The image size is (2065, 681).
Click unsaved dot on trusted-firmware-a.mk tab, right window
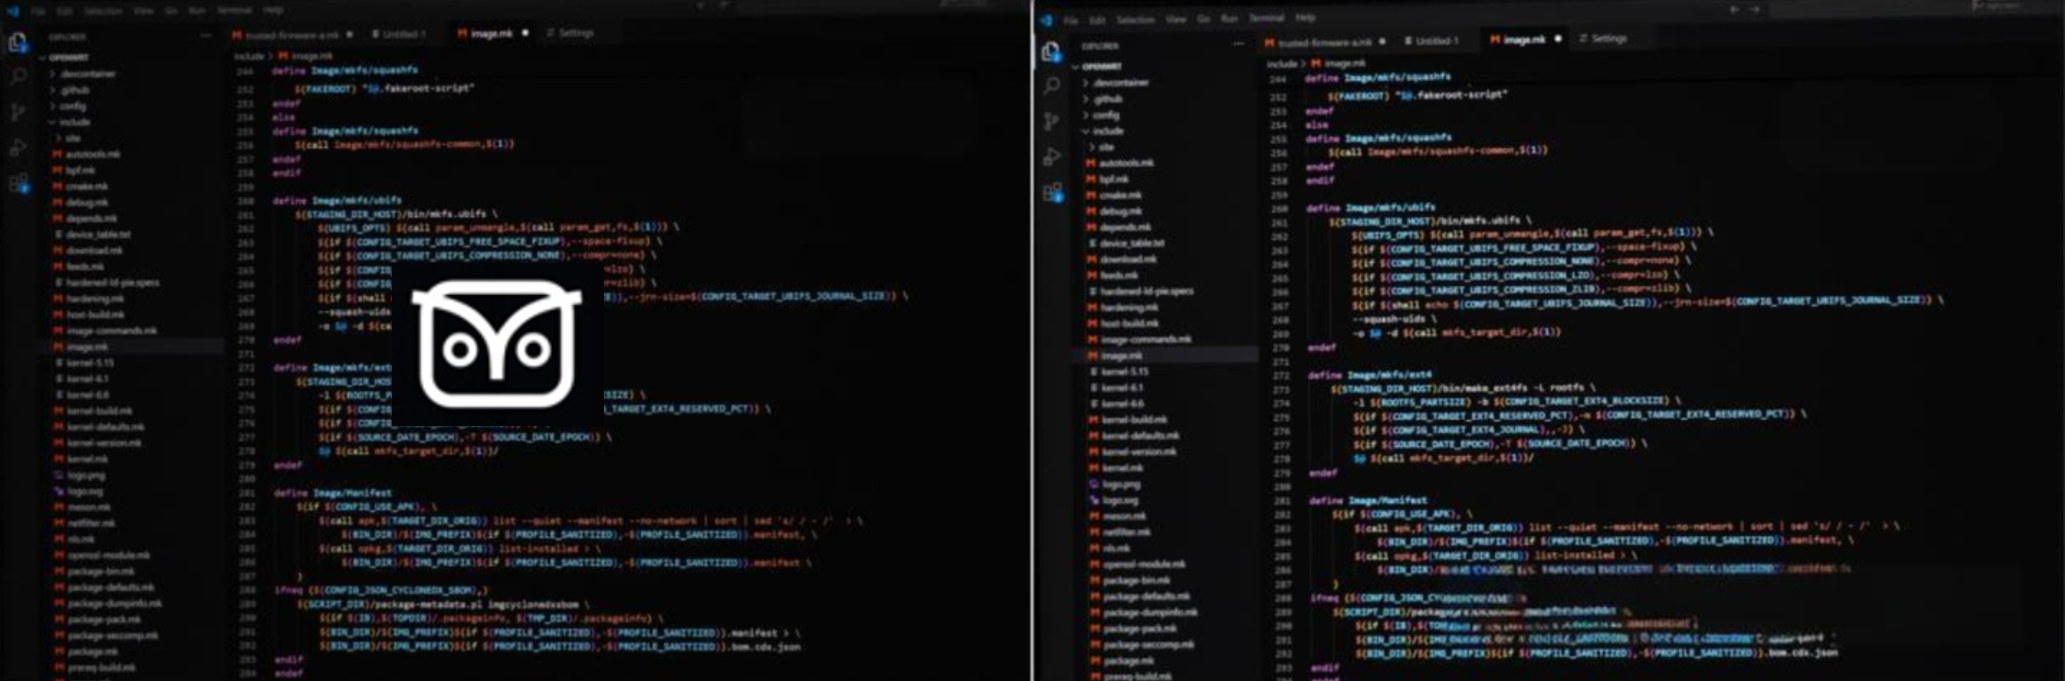1382,41
